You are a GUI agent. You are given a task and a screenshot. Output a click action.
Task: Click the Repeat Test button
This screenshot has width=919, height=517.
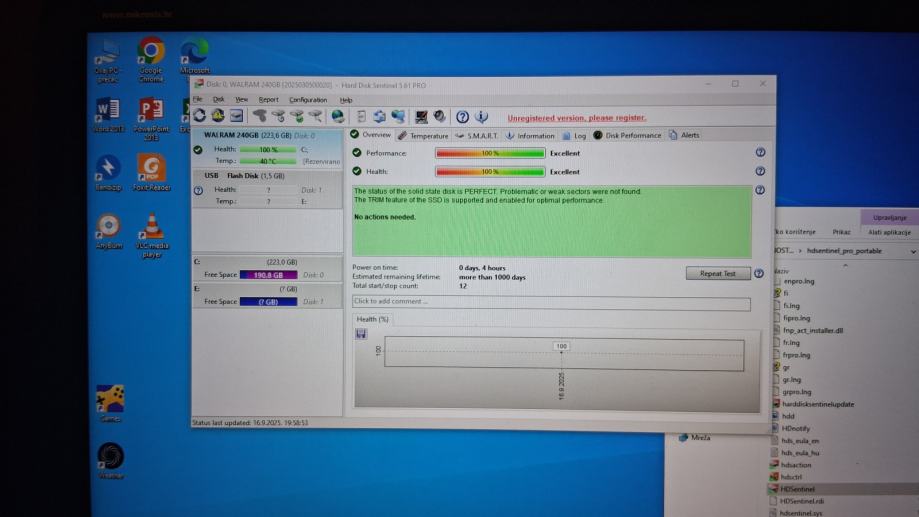tap(717, 273)
